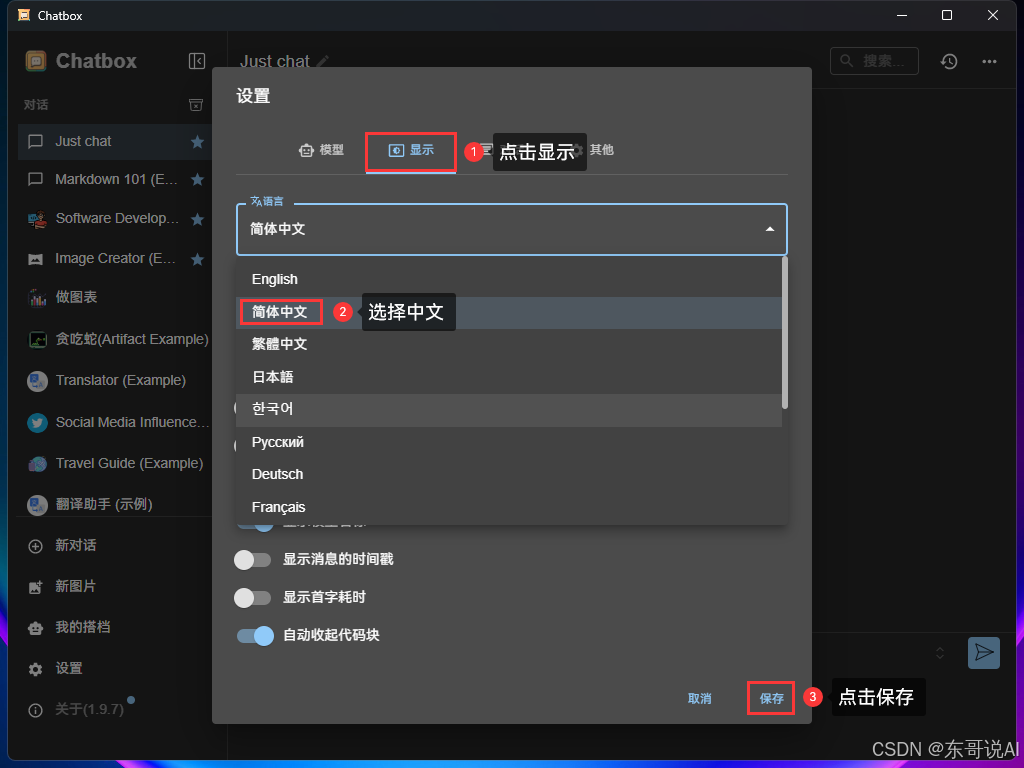Image resolution: width=1024 pixels, height=768 pixels.
Task: Click the 新图片 image icon
Action: tap(35, 587)
